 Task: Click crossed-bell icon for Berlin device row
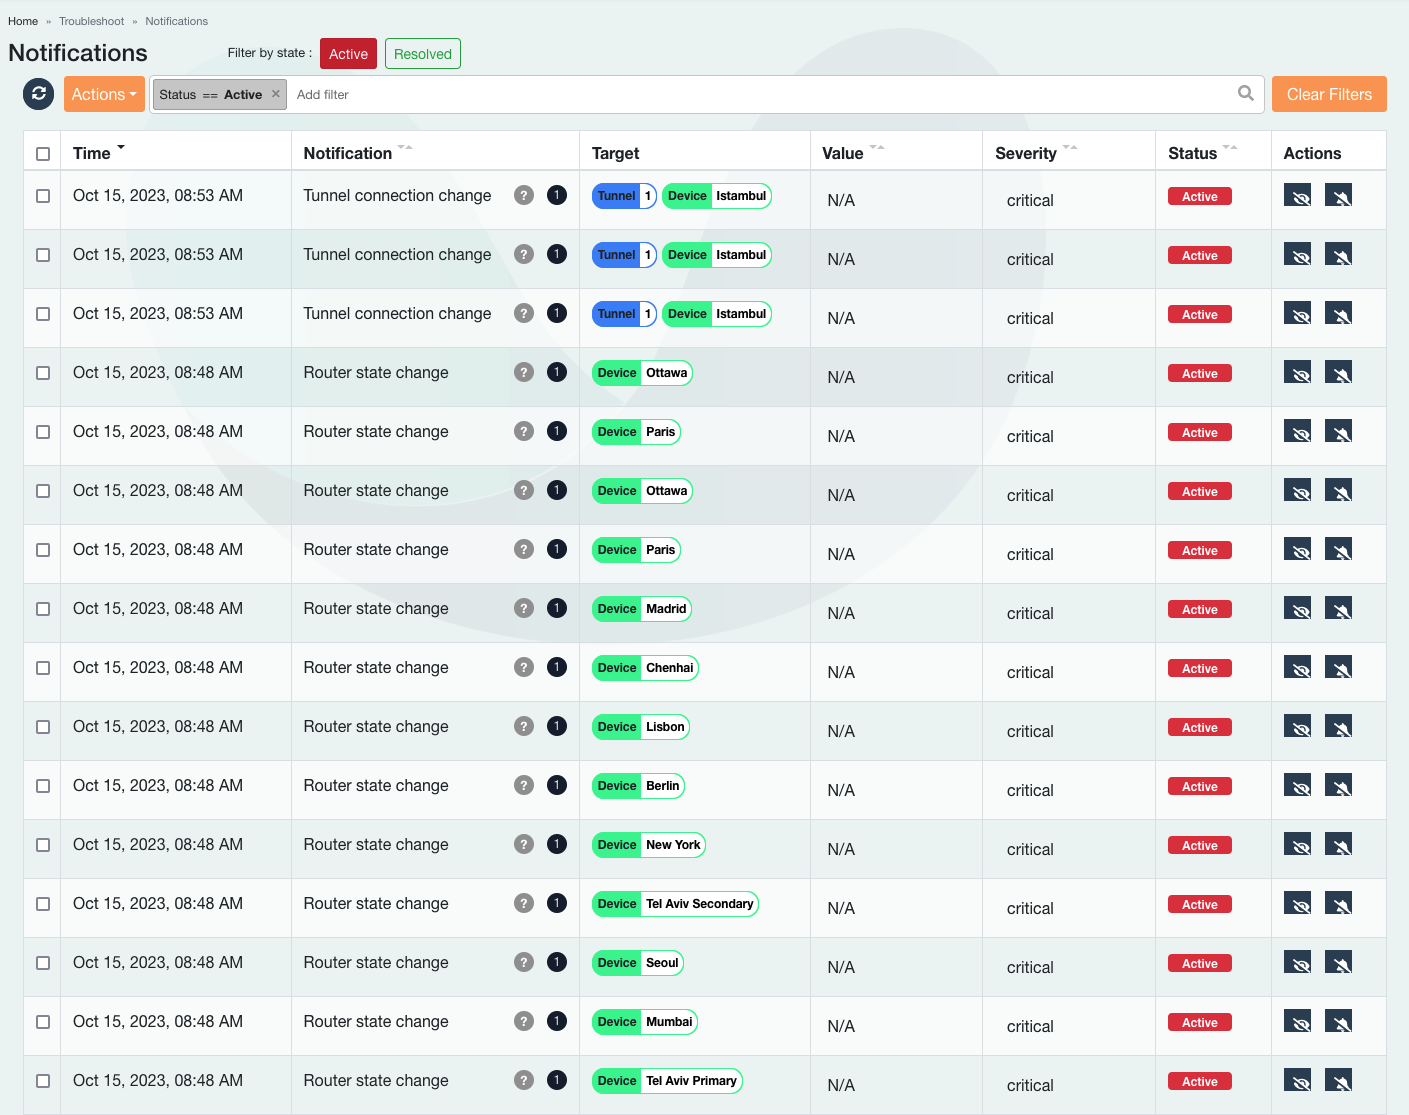[x=1338, y=786]
